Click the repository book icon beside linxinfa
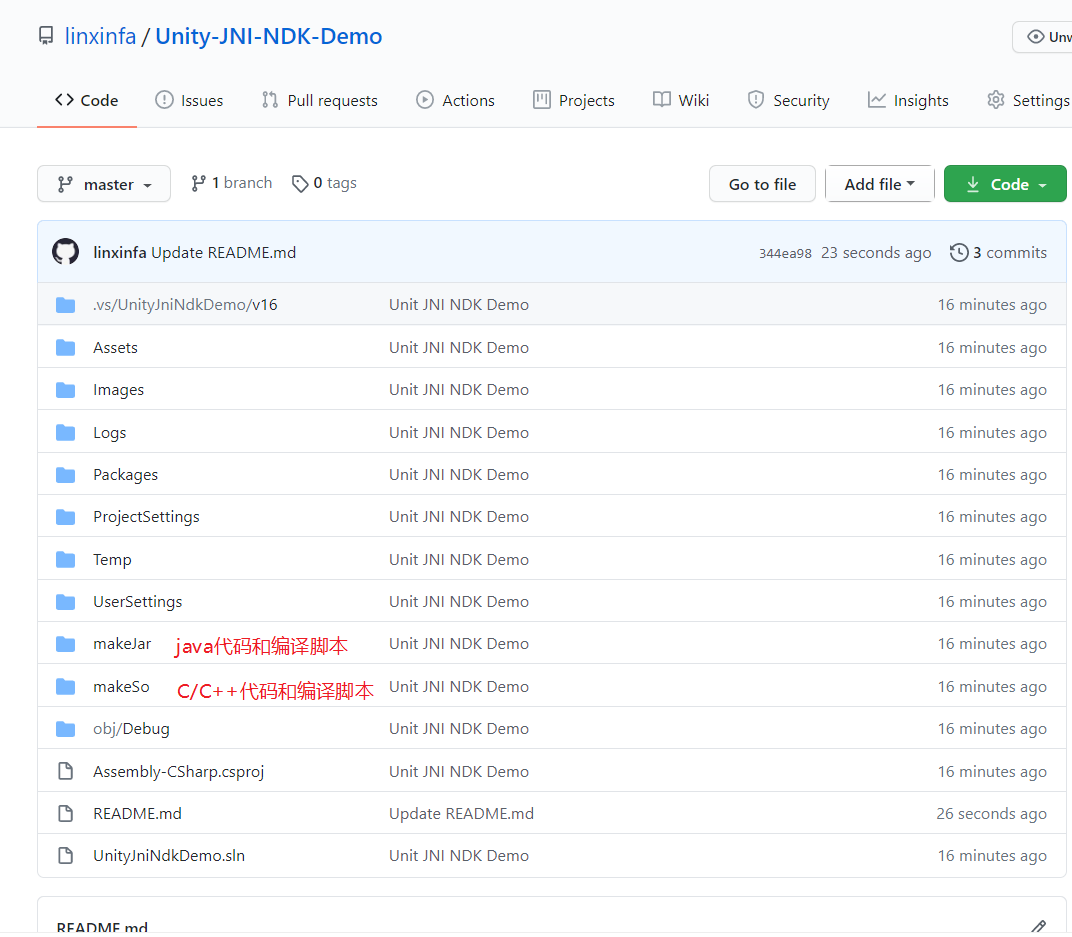This screenshot has height=937, width=1072. [x=46, y=36]
